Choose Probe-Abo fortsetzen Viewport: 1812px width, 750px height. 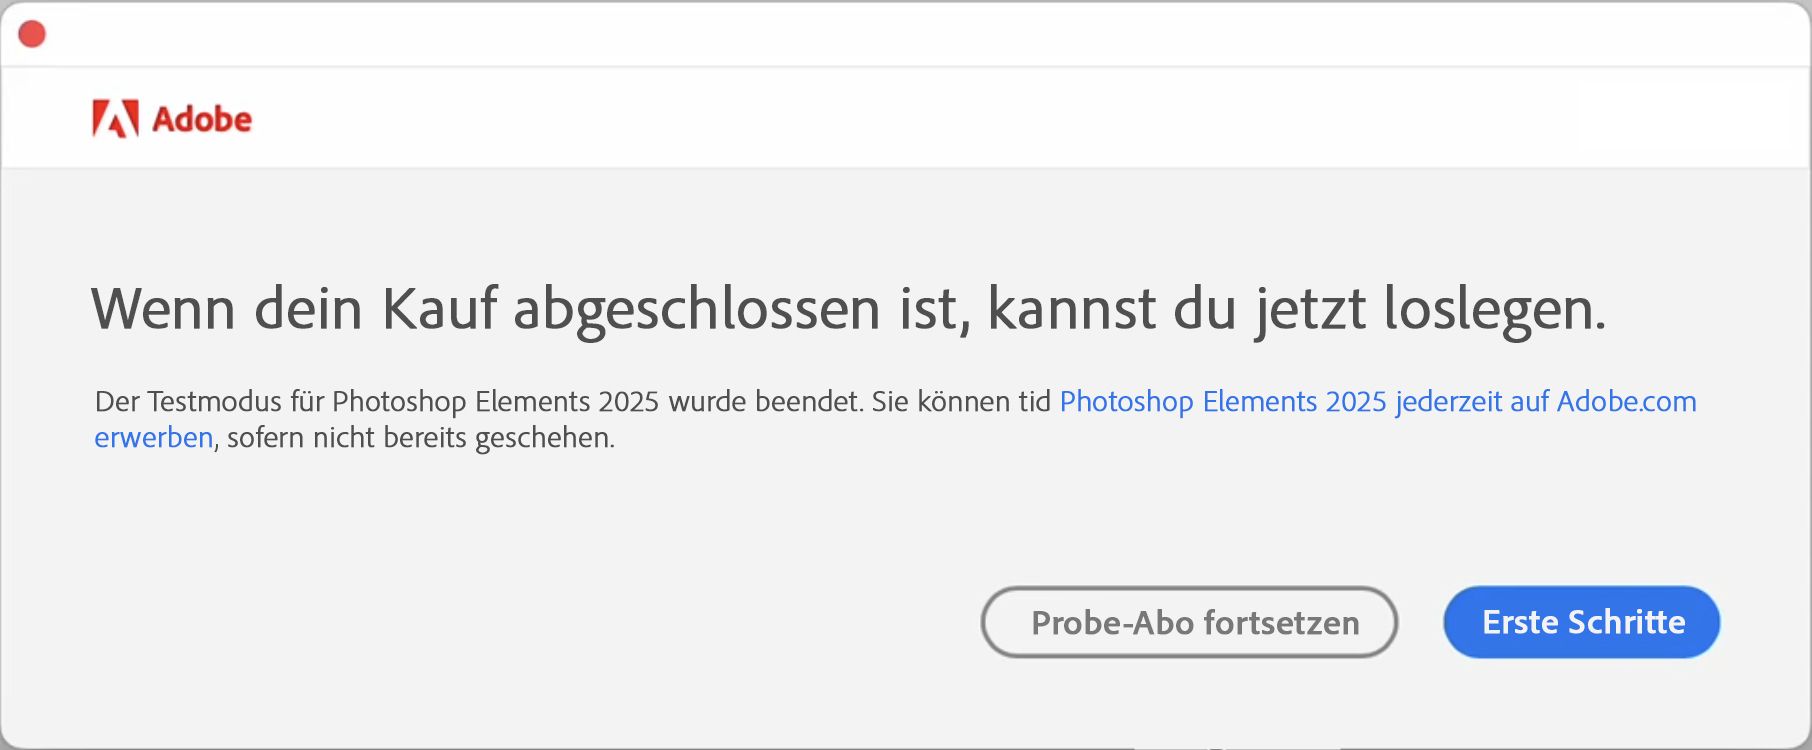pos(1190,622)
